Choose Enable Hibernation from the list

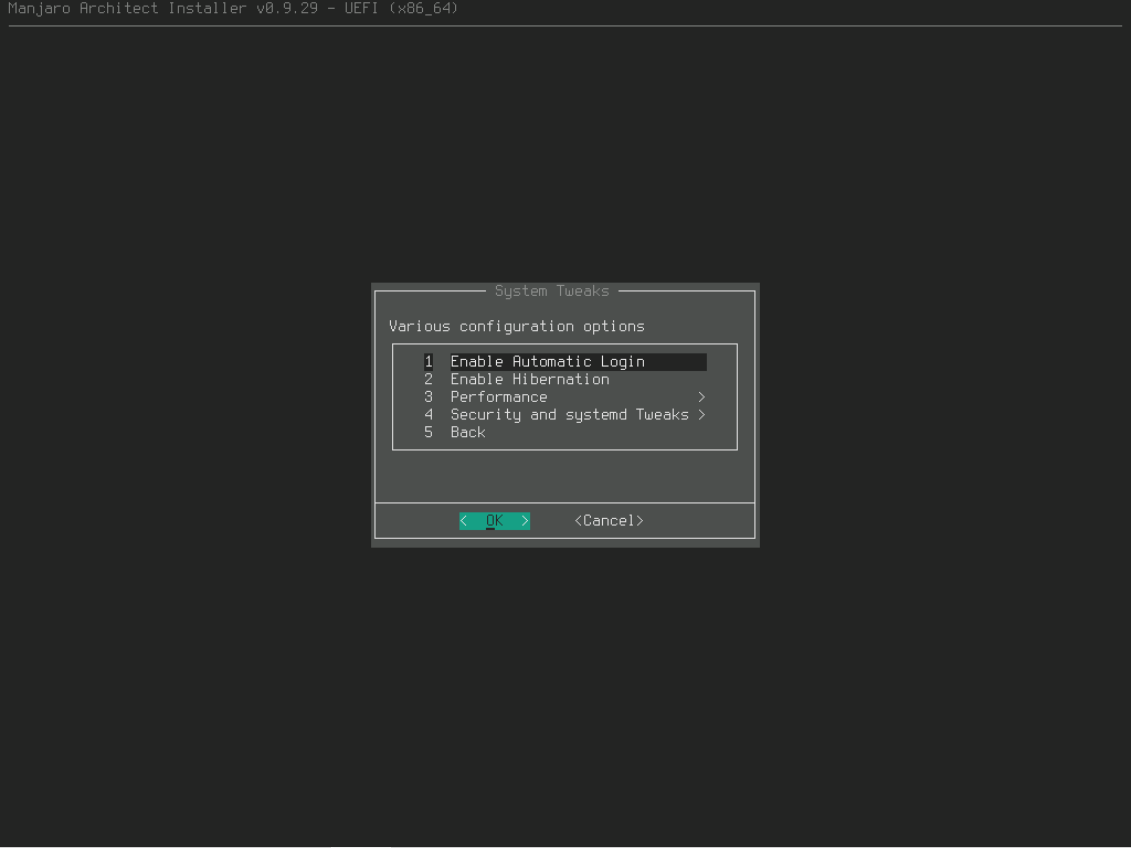[x=529, y=380]
